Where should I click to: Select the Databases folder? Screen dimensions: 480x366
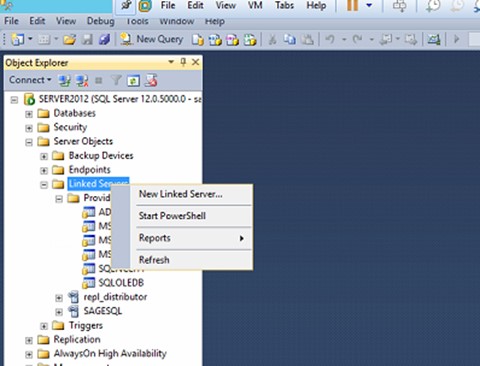[75, 113]
